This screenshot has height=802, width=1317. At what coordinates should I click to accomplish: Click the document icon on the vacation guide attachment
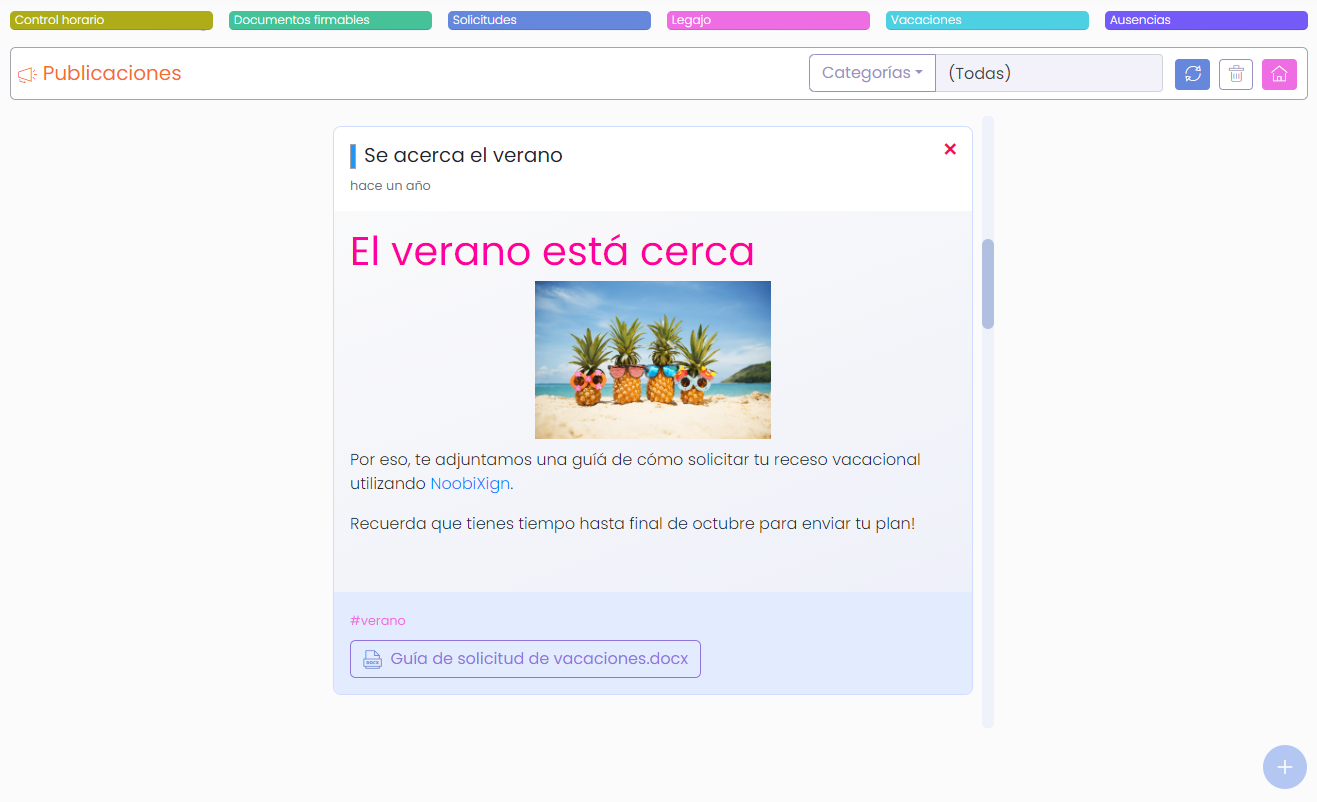[372, 658]
